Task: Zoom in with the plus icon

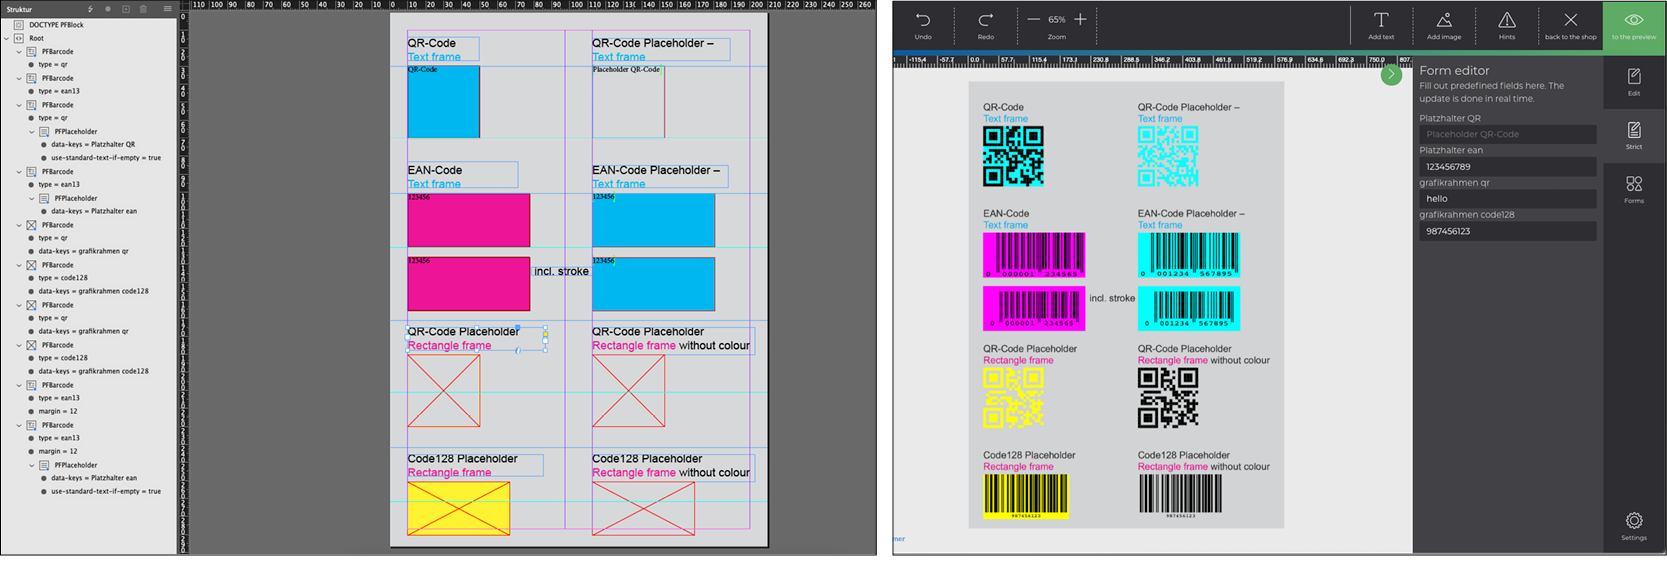Action: point(1080,20)
